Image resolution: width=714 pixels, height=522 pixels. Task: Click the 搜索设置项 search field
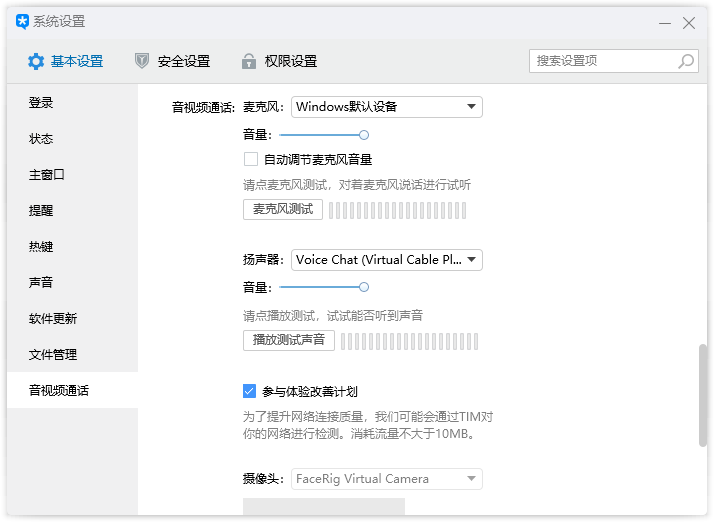point(613,61)
